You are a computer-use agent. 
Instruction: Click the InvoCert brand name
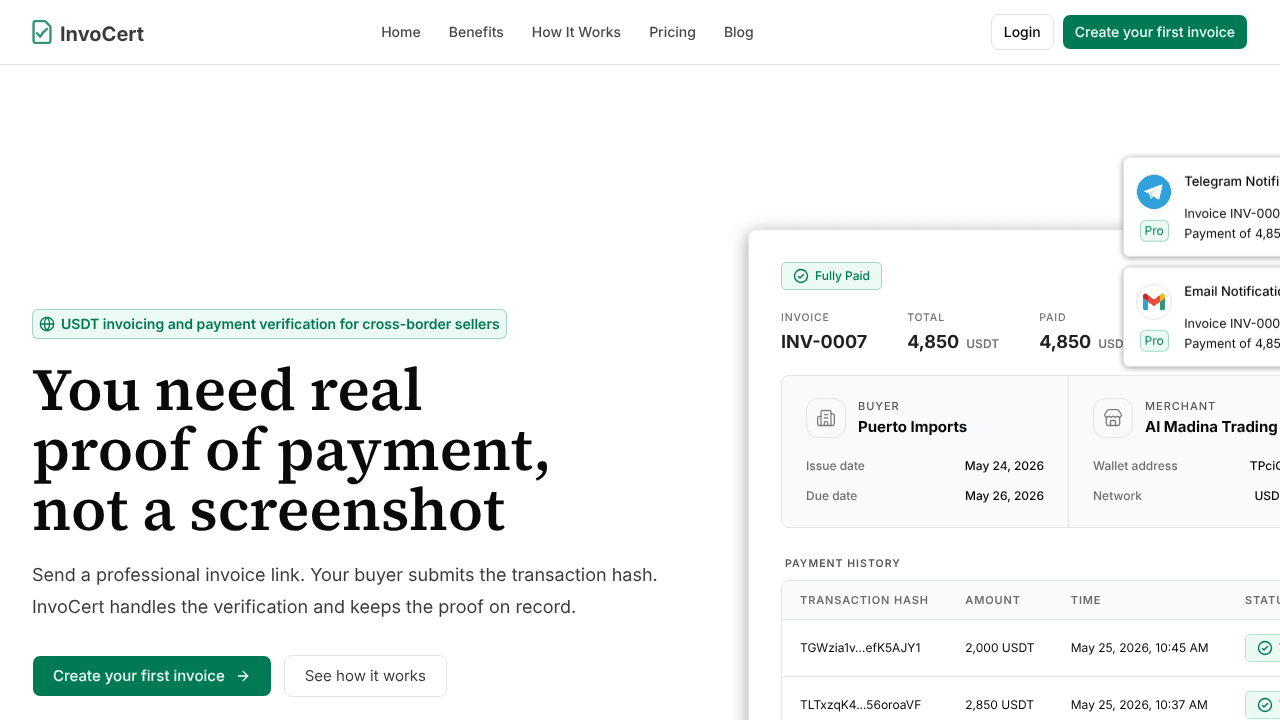click(x=102, y=33)
